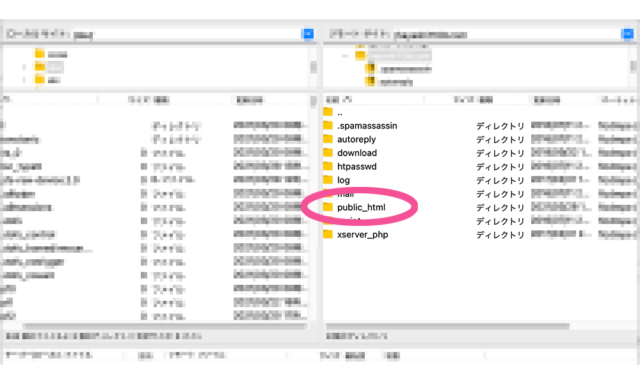This screenshot has width=640, height=384.
Task: Open remote site path dropdown
Action: (x=627, y=34)
